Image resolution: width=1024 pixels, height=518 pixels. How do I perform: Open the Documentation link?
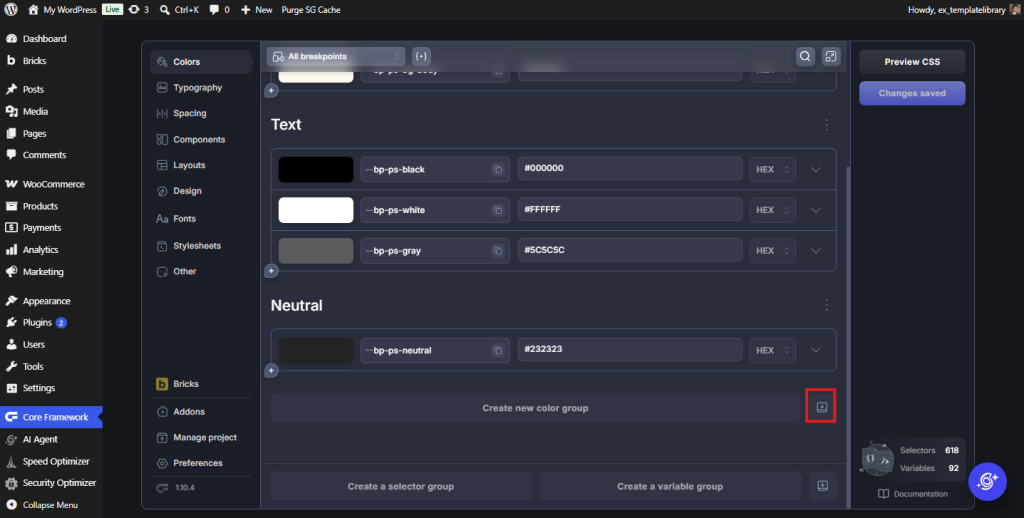912,494
